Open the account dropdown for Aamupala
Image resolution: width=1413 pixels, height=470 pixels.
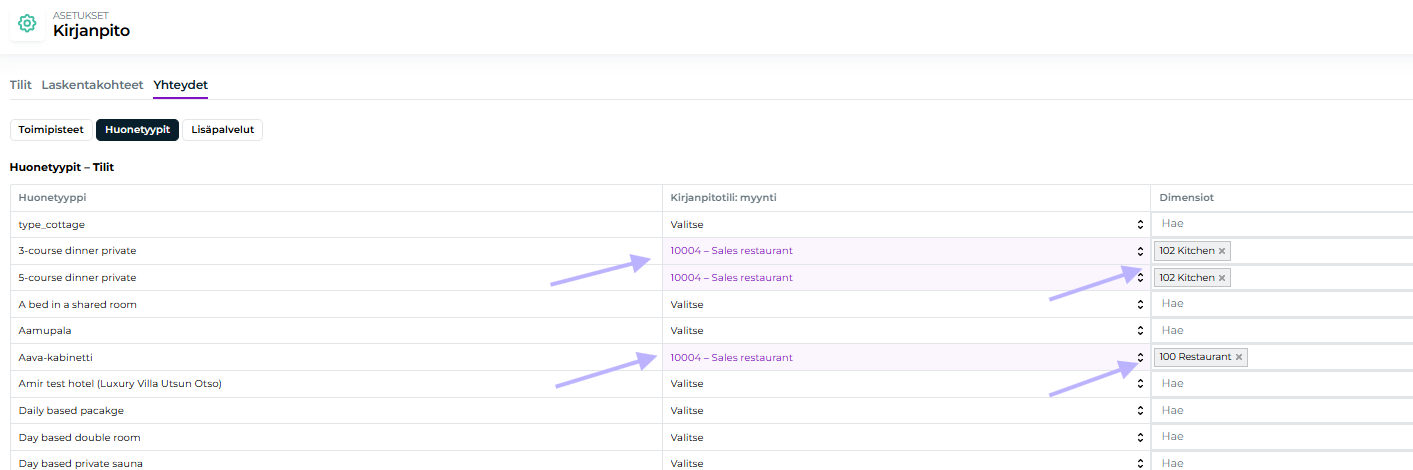906,331
